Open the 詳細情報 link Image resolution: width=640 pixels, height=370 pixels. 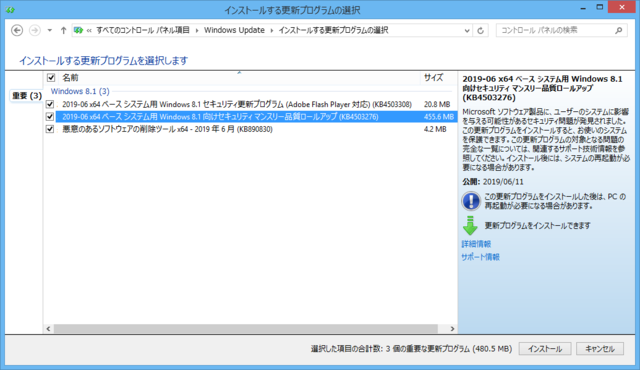pyautogui.click(x=476, y=244)
